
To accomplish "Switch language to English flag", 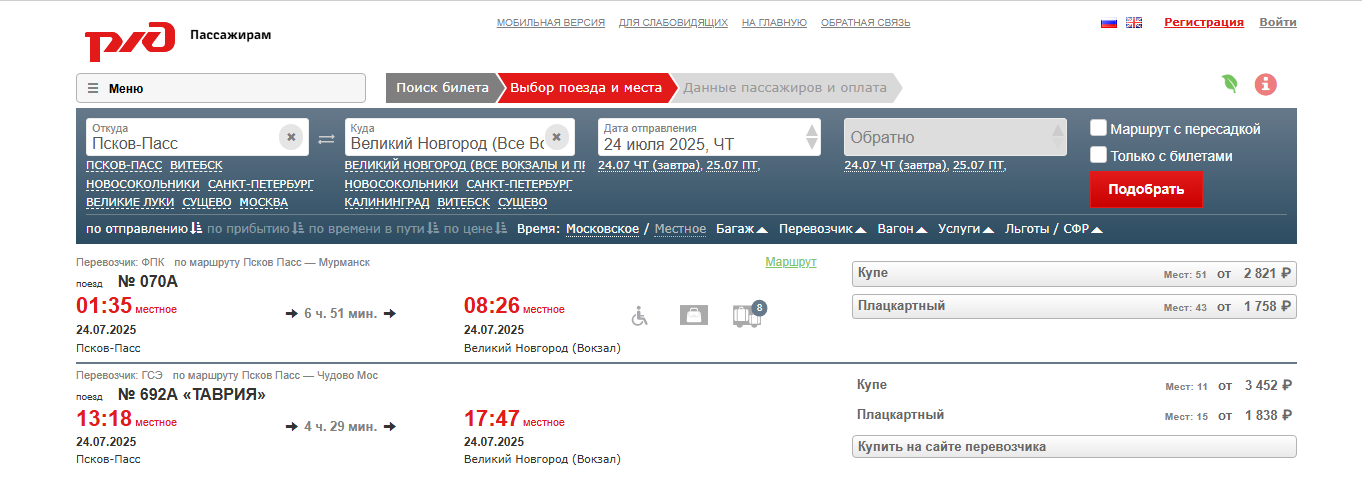I will [1133, 22].
